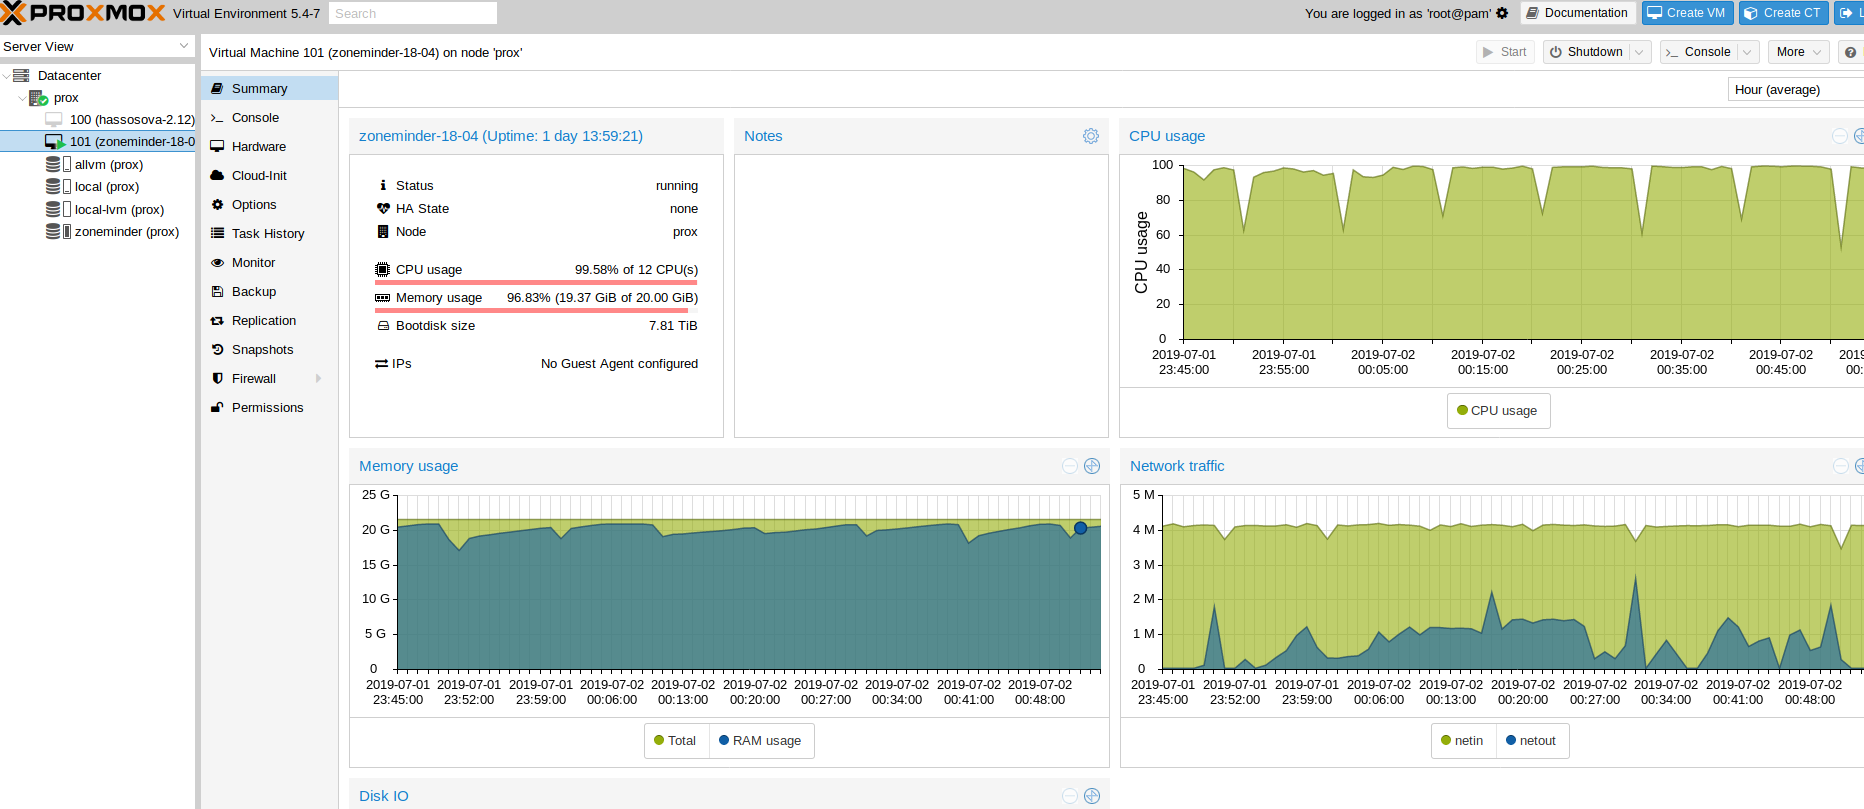Image resolution: width=1864 pixels, height=809 pixels.
Task: Undo zoom on Network traffic chart
Action: 1841,466
